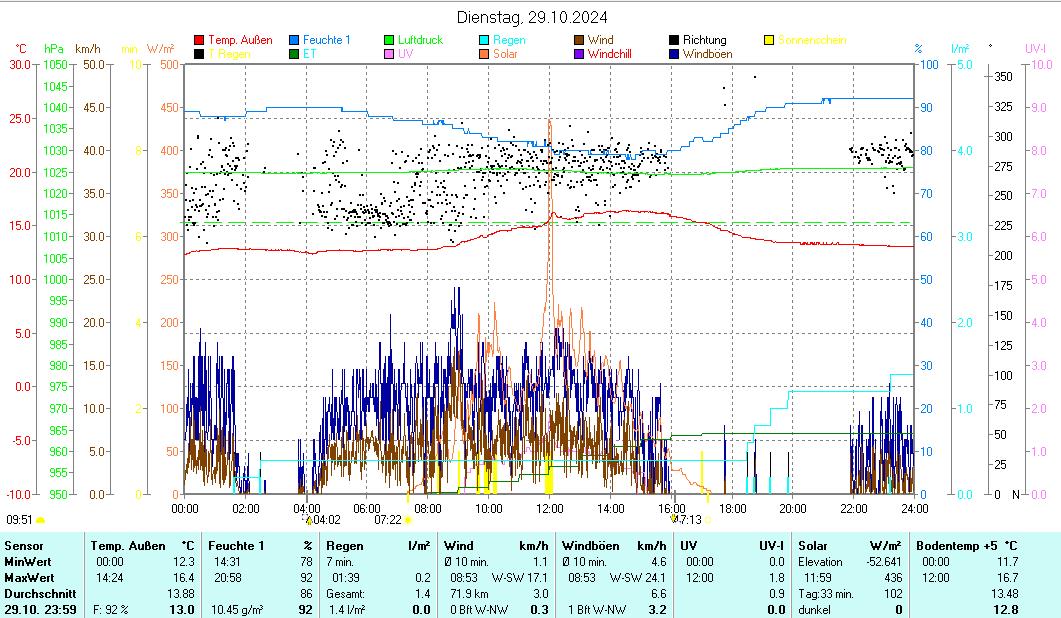This screenshot has width=1061, height=618.
Task: Click the brown Wind legend square
Action: tap(580, 40)
